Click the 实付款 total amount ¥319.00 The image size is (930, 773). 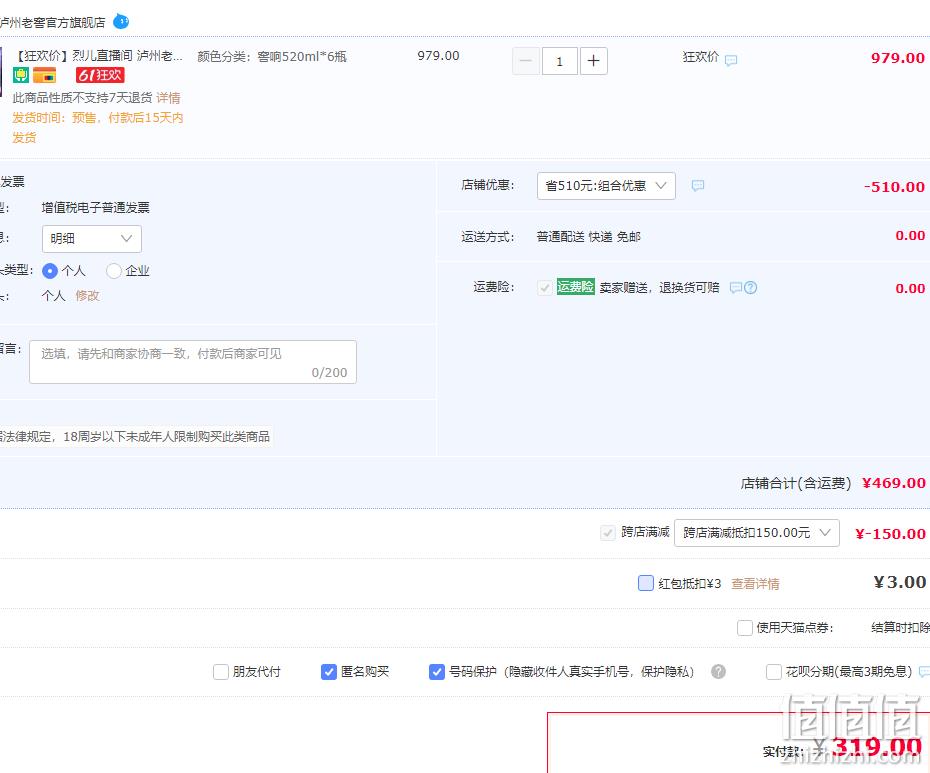point(870,747)
